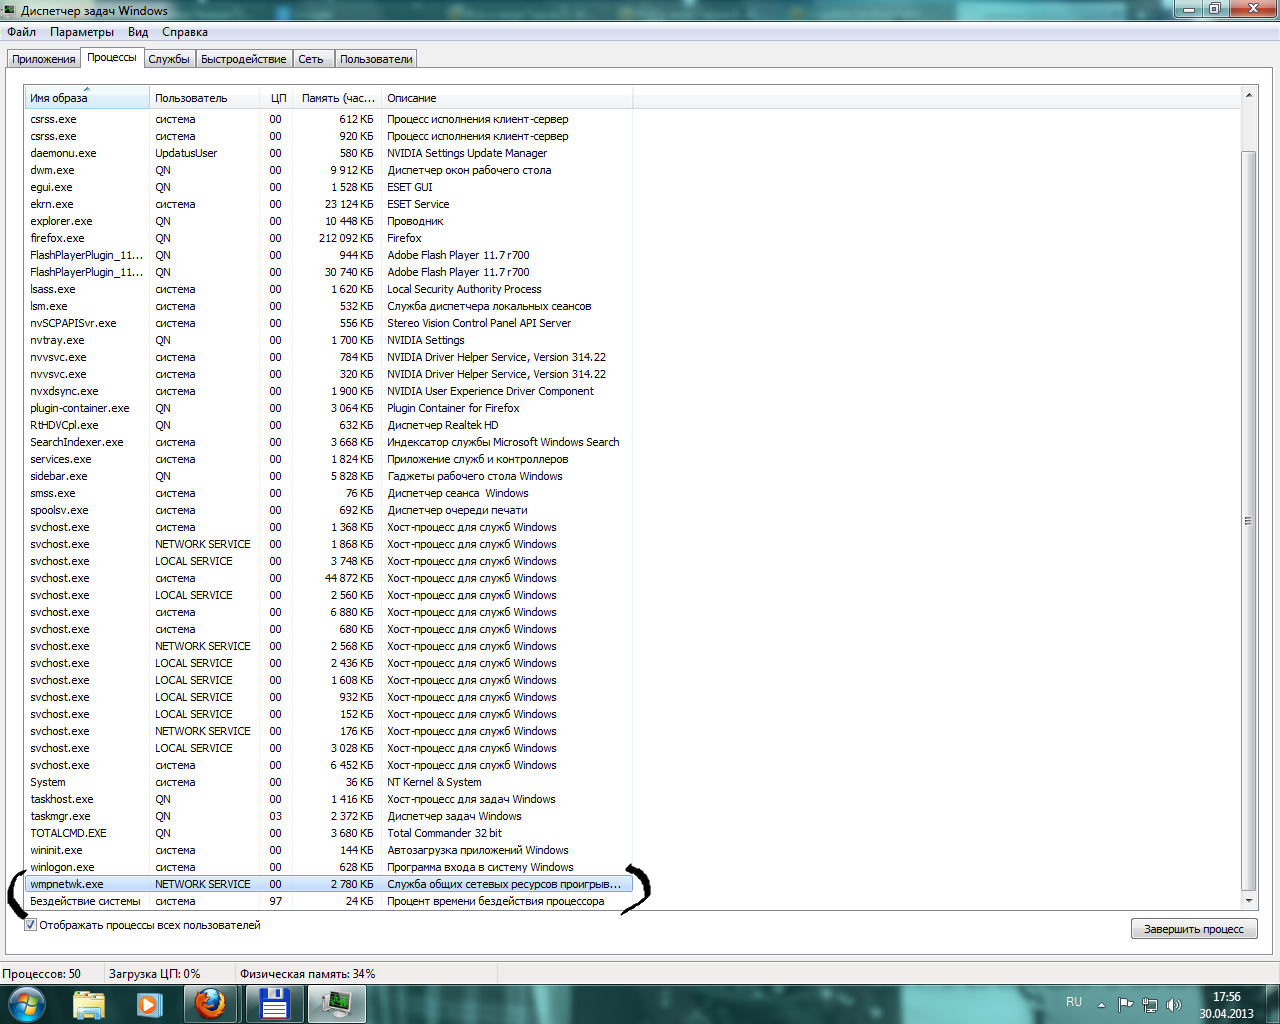Sort by the 'Пользователь' column header
This screenshot has width=1280, height=1024.
[205, 98]
